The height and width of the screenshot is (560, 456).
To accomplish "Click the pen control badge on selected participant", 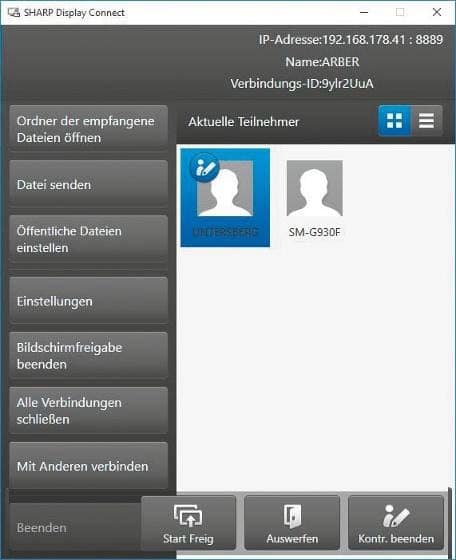I will click(204, 168).
